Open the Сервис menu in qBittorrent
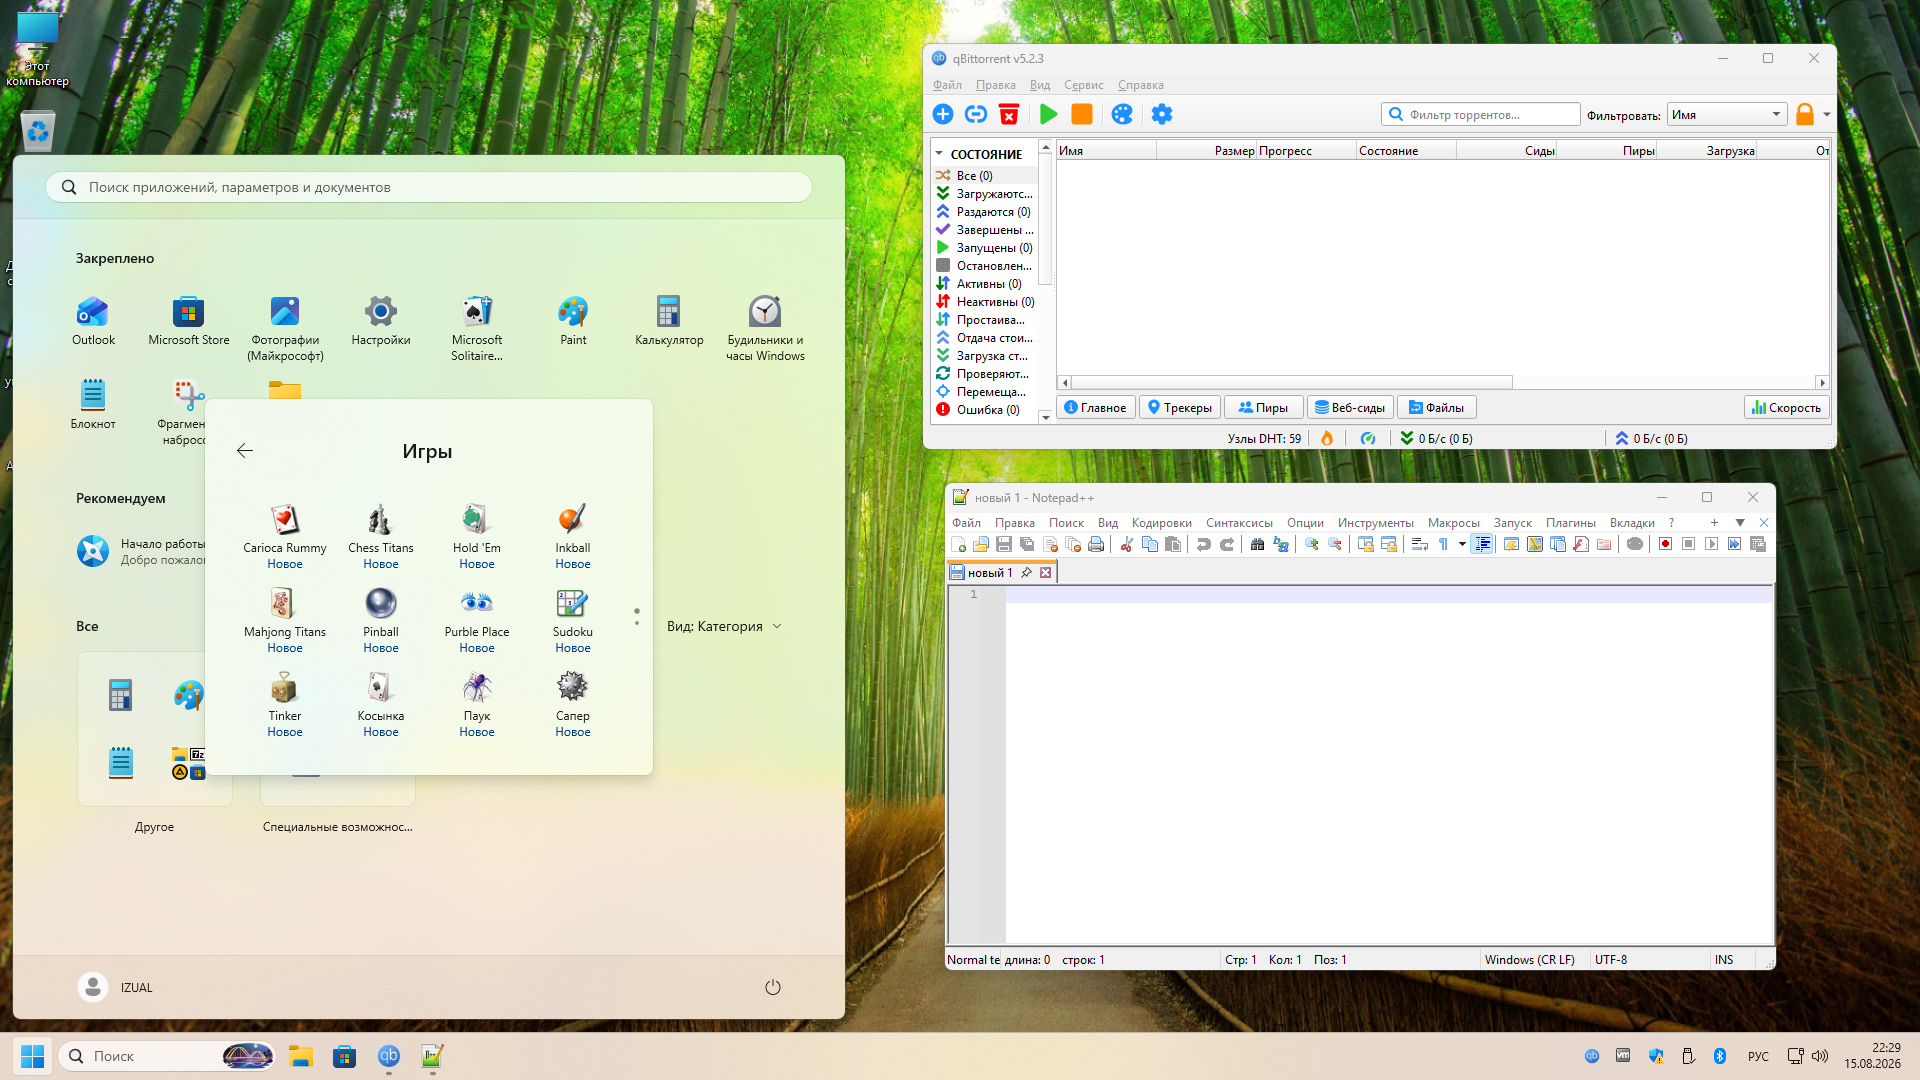 pyautogui.click(x=1083, y=85)
